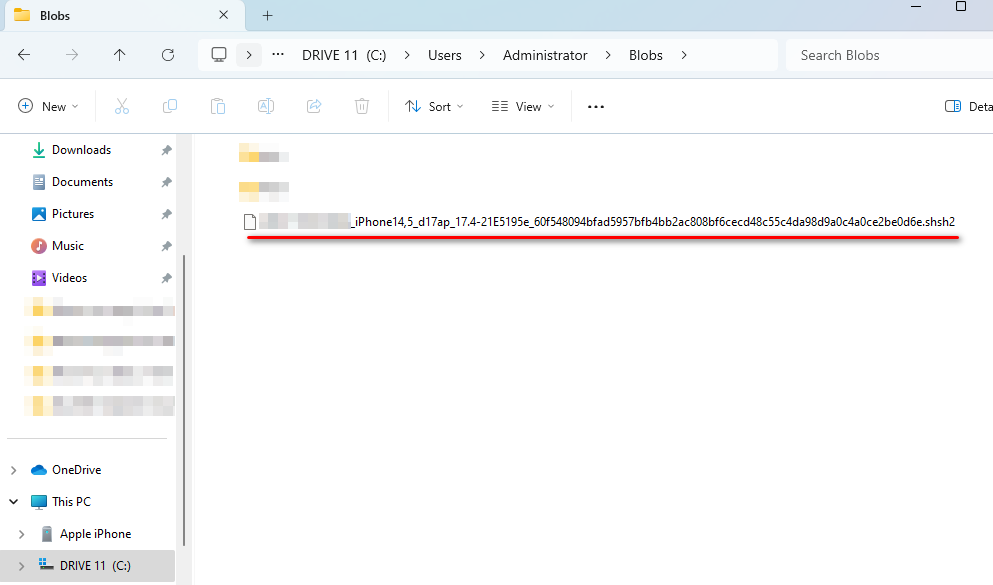Open the New item dropdown
This screenshot has height=585, width=993.
click(49, 106)
